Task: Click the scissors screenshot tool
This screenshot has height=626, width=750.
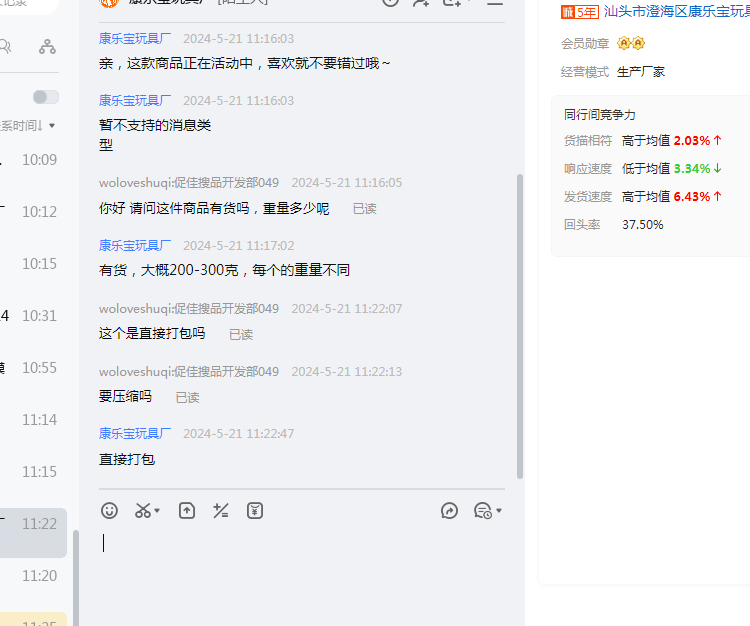Action: point(143,511)
